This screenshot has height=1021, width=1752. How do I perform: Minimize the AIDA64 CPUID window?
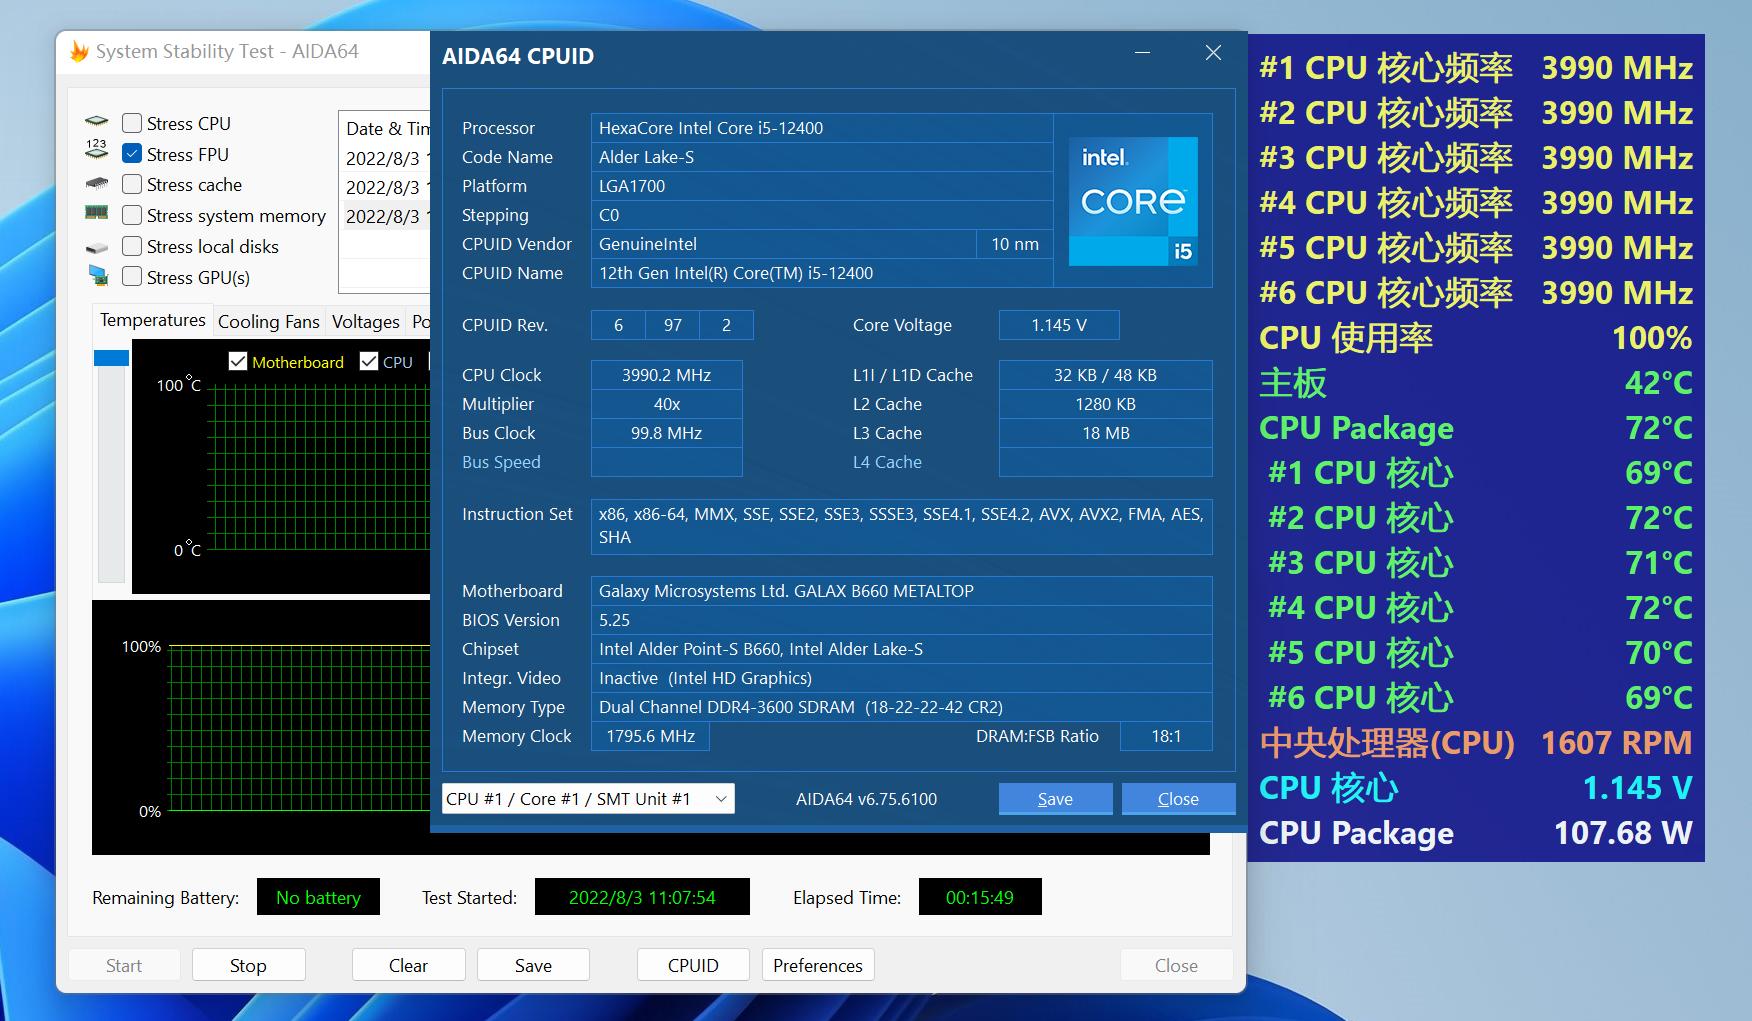click(1143, 53)
